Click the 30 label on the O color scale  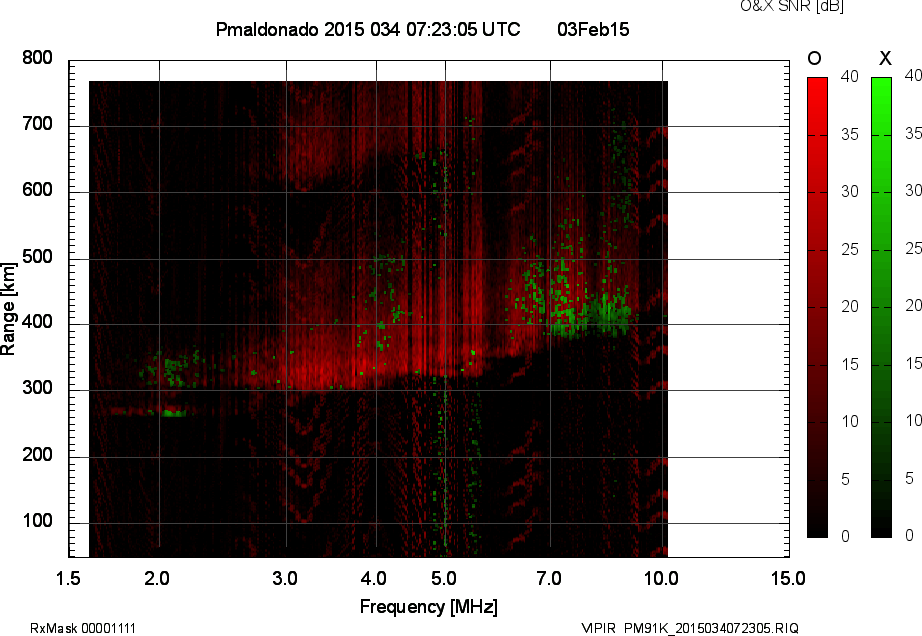click(850, 192)
